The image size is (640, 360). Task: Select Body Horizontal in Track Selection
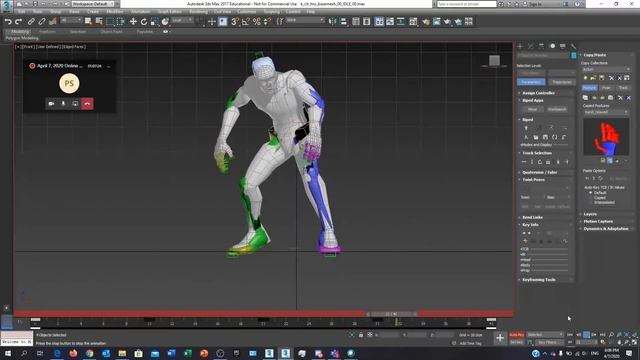point(524,162)
